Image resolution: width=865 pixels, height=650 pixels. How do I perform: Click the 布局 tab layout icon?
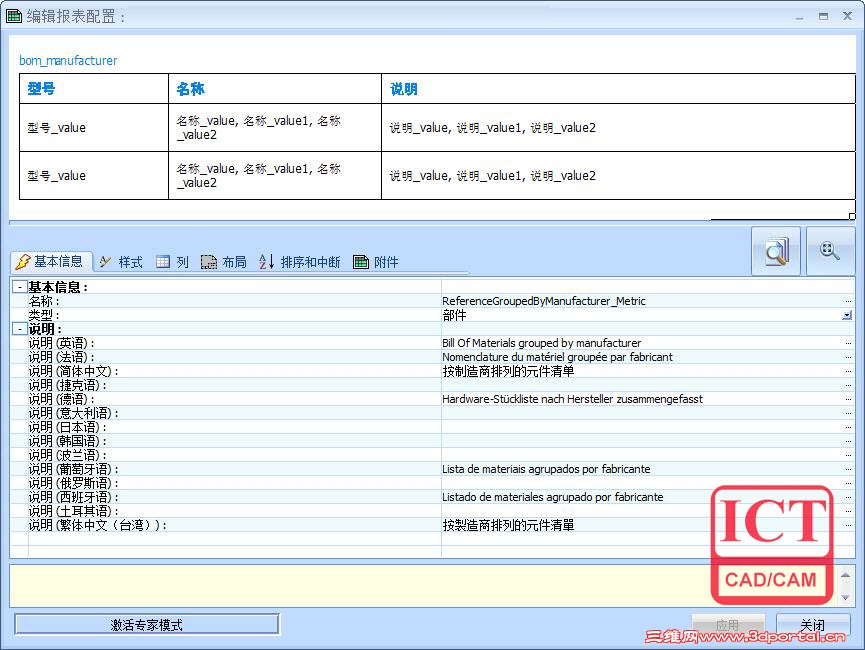209,262
